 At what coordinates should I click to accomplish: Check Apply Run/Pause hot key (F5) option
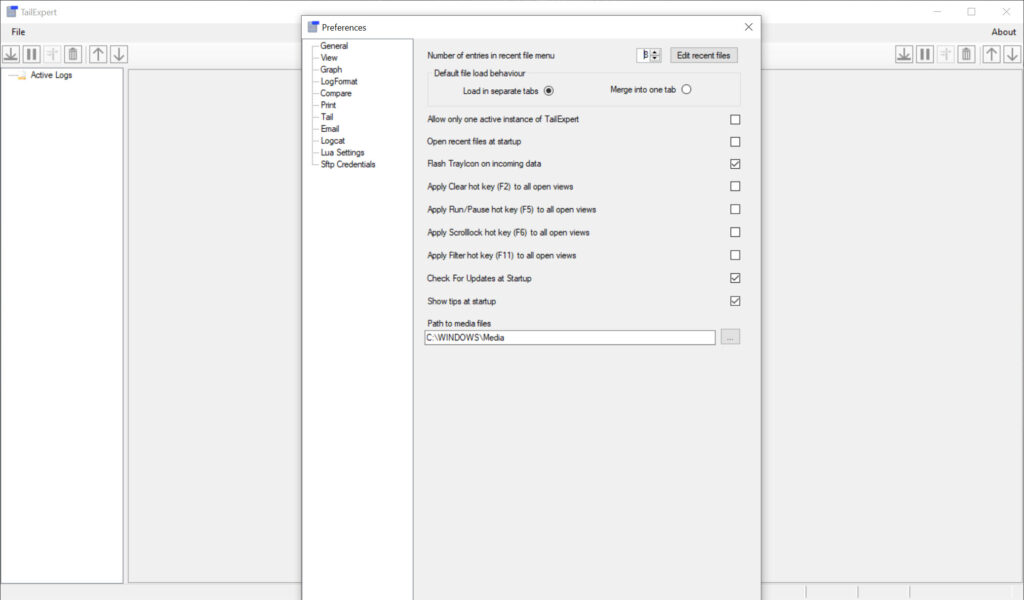click(735, 210)
